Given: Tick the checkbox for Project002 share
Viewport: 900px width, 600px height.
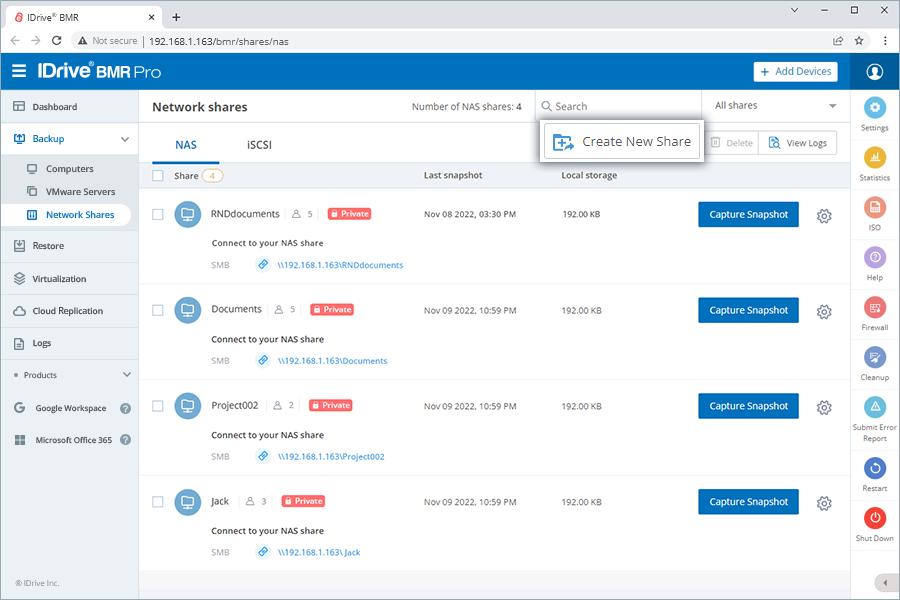Looking at the screenshot, I should point(158,406).
